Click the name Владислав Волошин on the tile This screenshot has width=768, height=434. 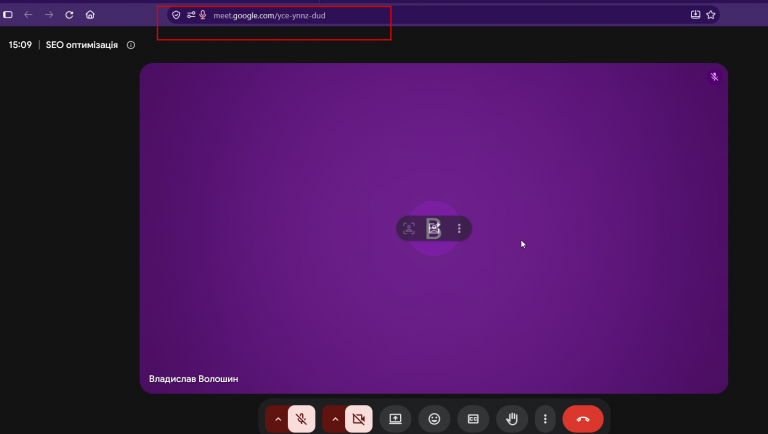click(193, 379)
